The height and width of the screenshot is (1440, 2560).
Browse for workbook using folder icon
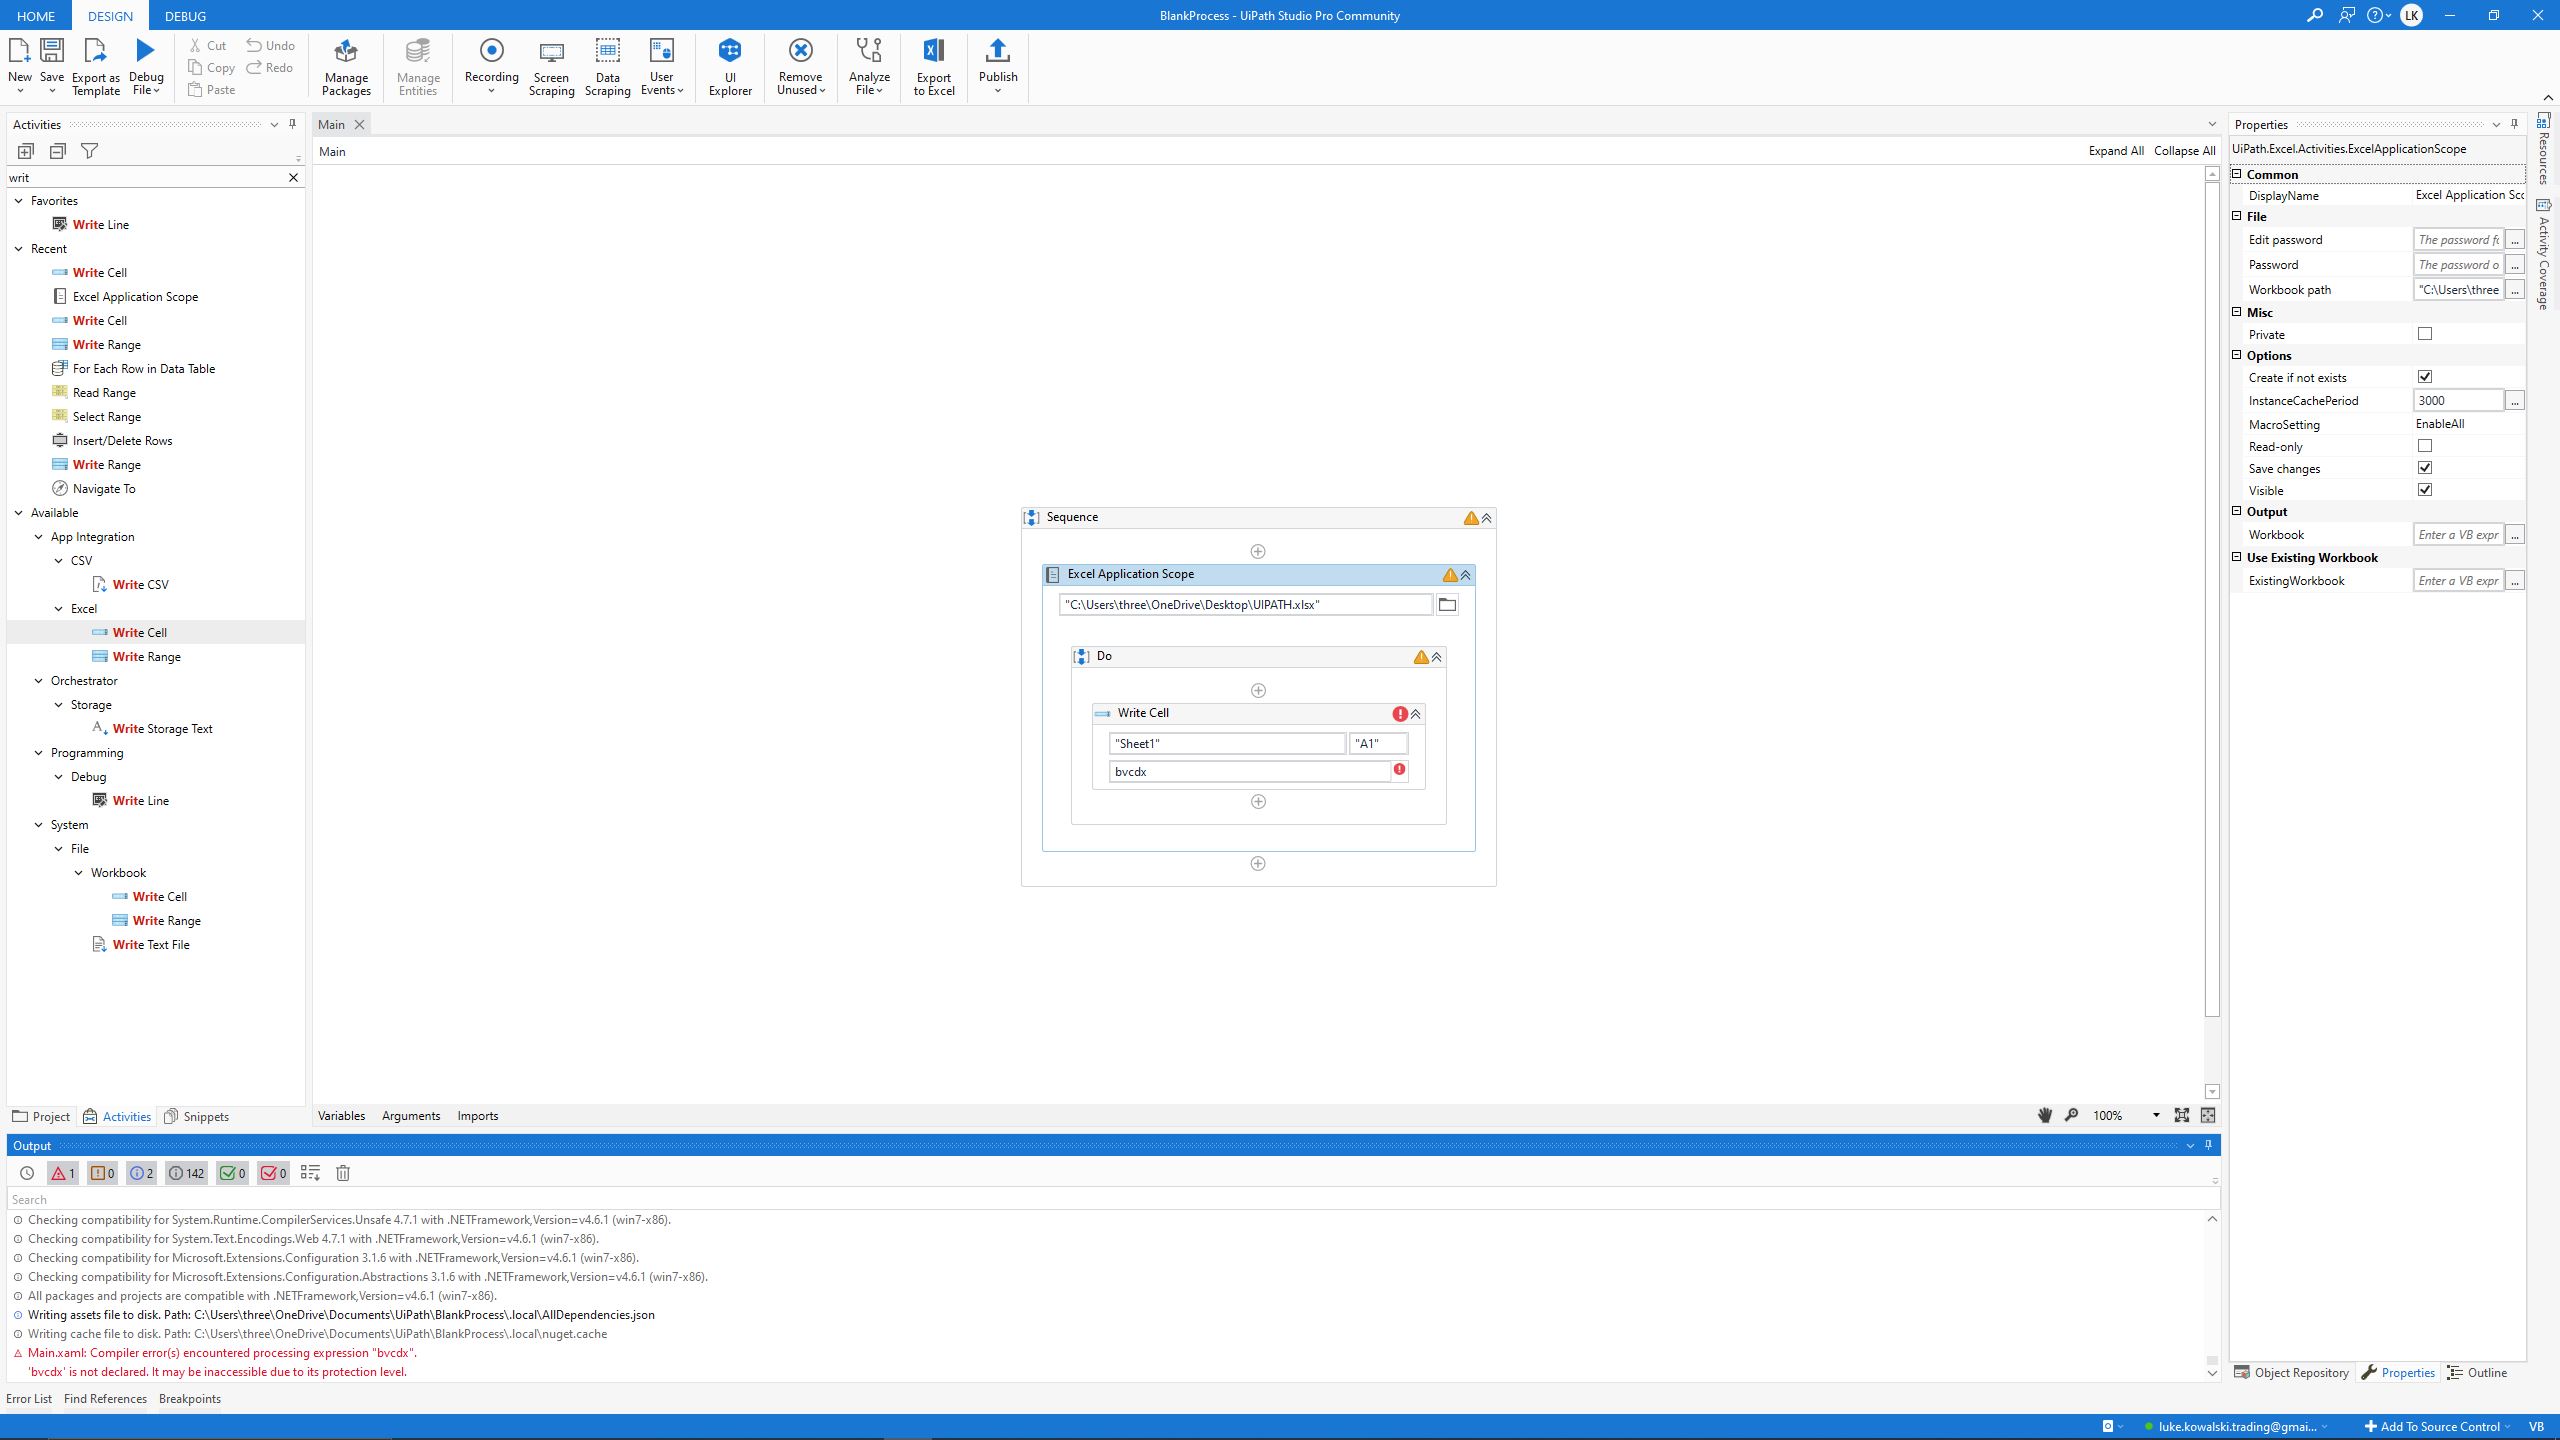[x=1447, y=604]
